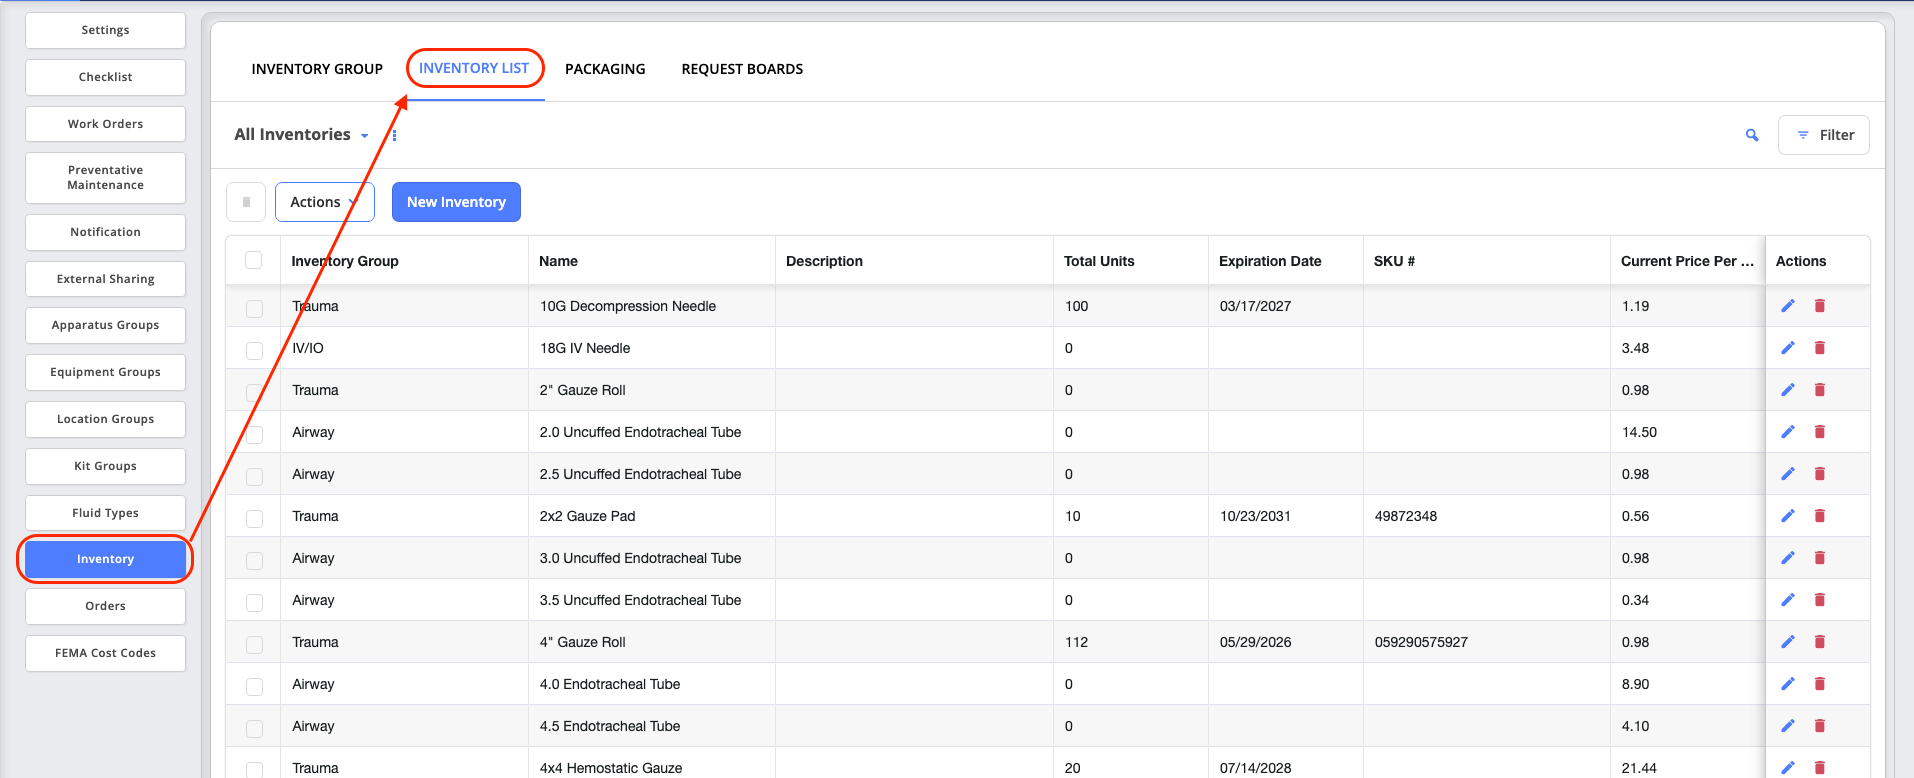Delete 2.5 Uncuffed Endotracheal Tube row
The height and width of the screenshot is (778, 1914).
[x=1820, y=474]
